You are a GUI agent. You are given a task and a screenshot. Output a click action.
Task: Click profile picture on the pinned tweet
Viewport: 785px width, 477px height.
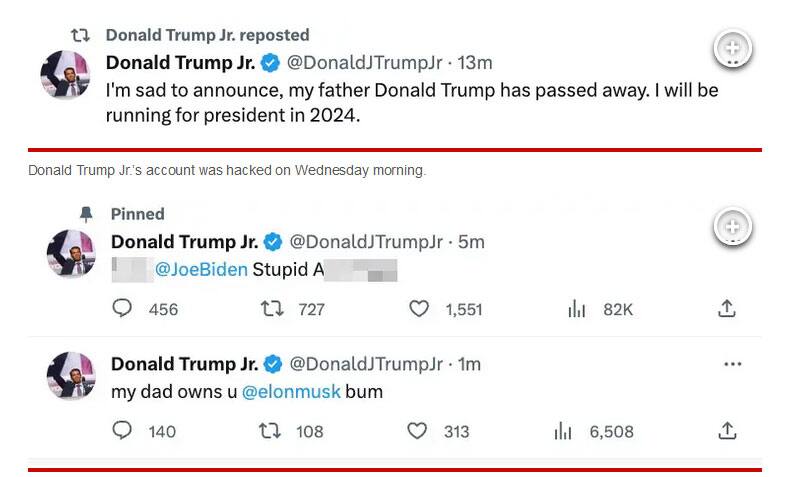click(70, 253)
